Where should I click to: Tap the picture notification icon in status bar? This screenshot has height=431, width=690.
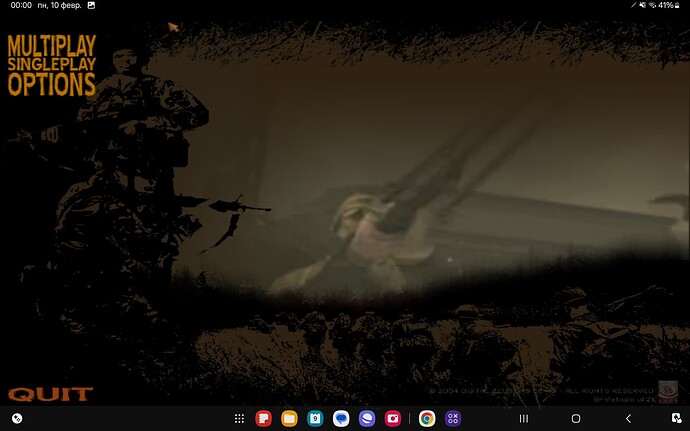(92, 6)
